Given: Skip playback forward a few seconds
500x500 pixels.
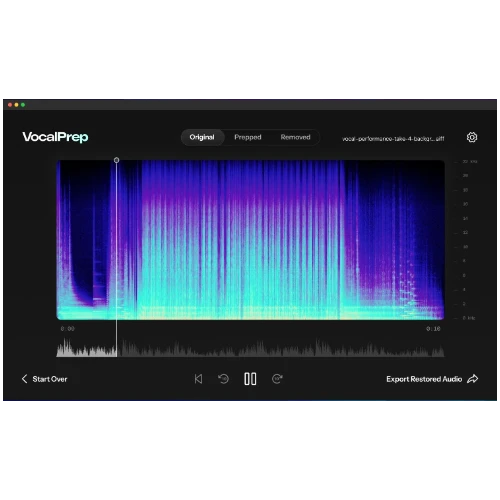Looking at the screenshot, I should 277,379.
